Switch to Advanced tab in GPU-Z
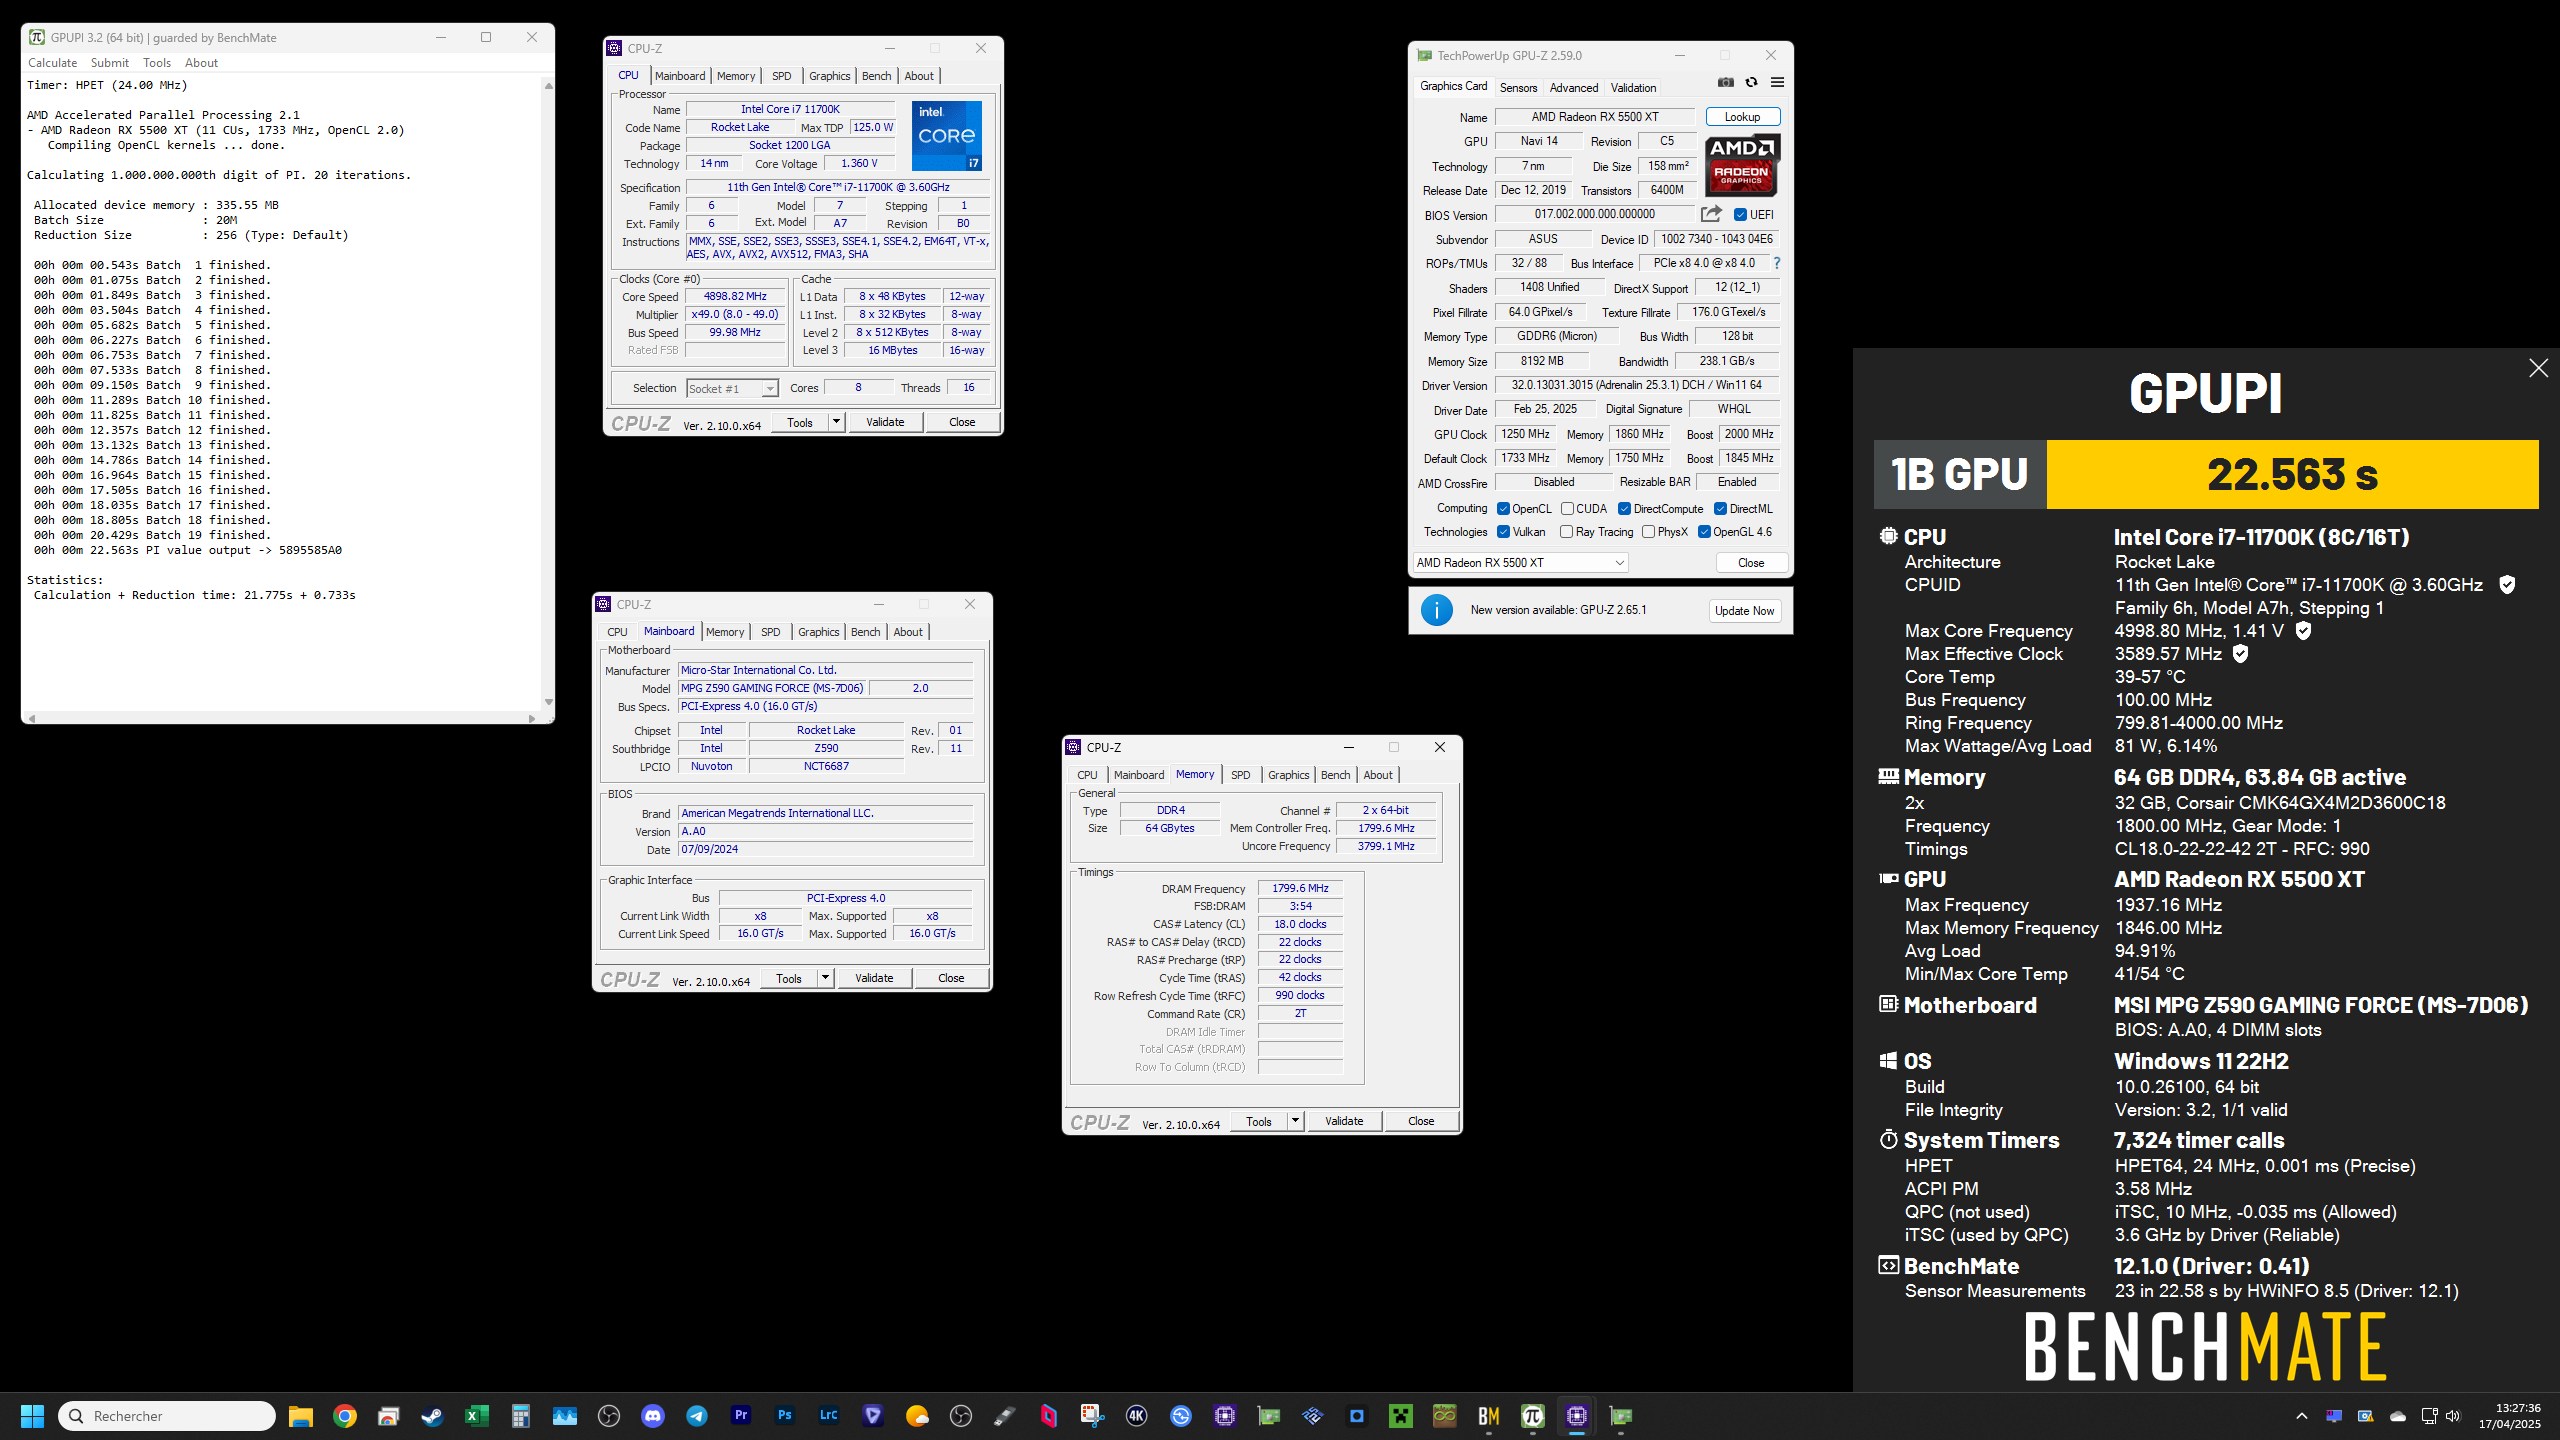 coord(1574,88)
